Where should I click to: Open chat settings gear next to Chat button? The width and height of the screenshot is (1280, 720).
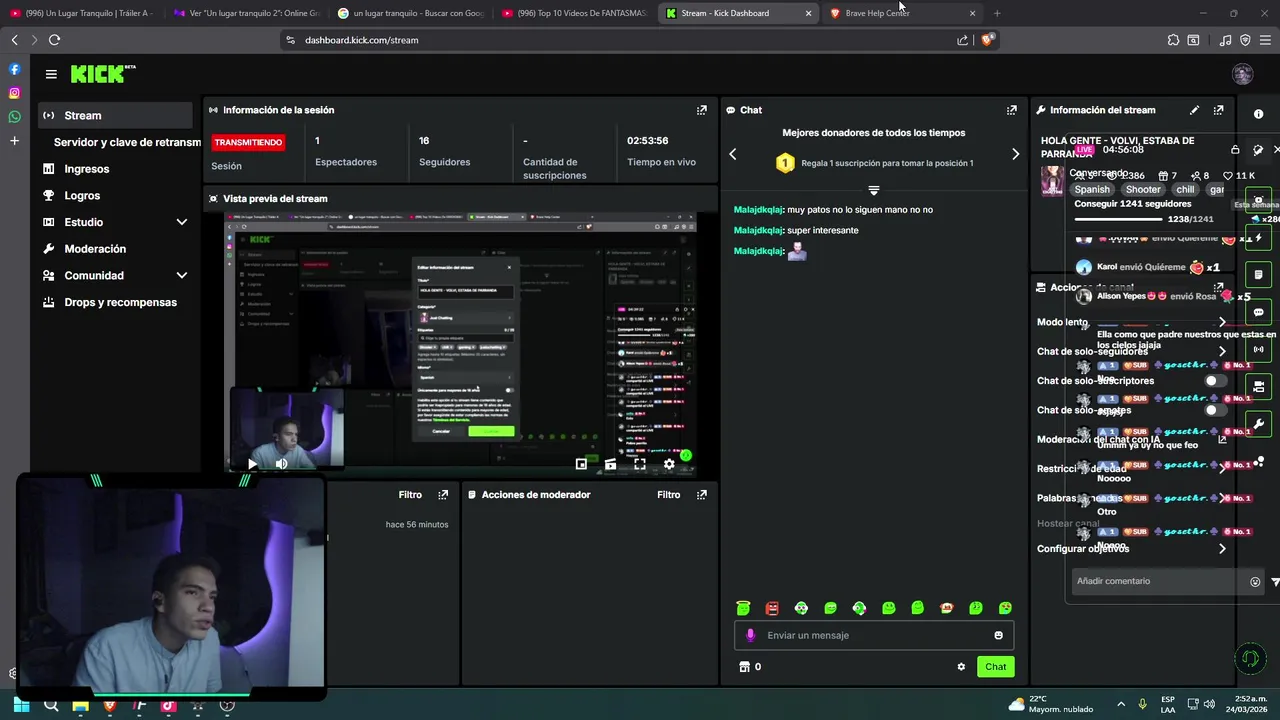[961, 667]
